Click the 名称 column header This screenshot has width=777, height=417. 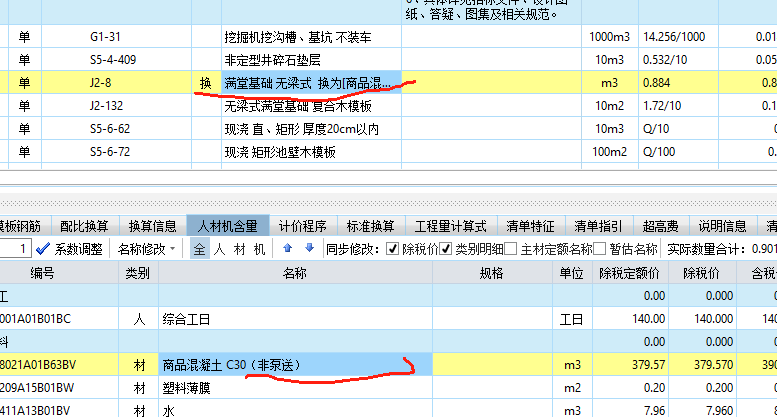[295, 273]
